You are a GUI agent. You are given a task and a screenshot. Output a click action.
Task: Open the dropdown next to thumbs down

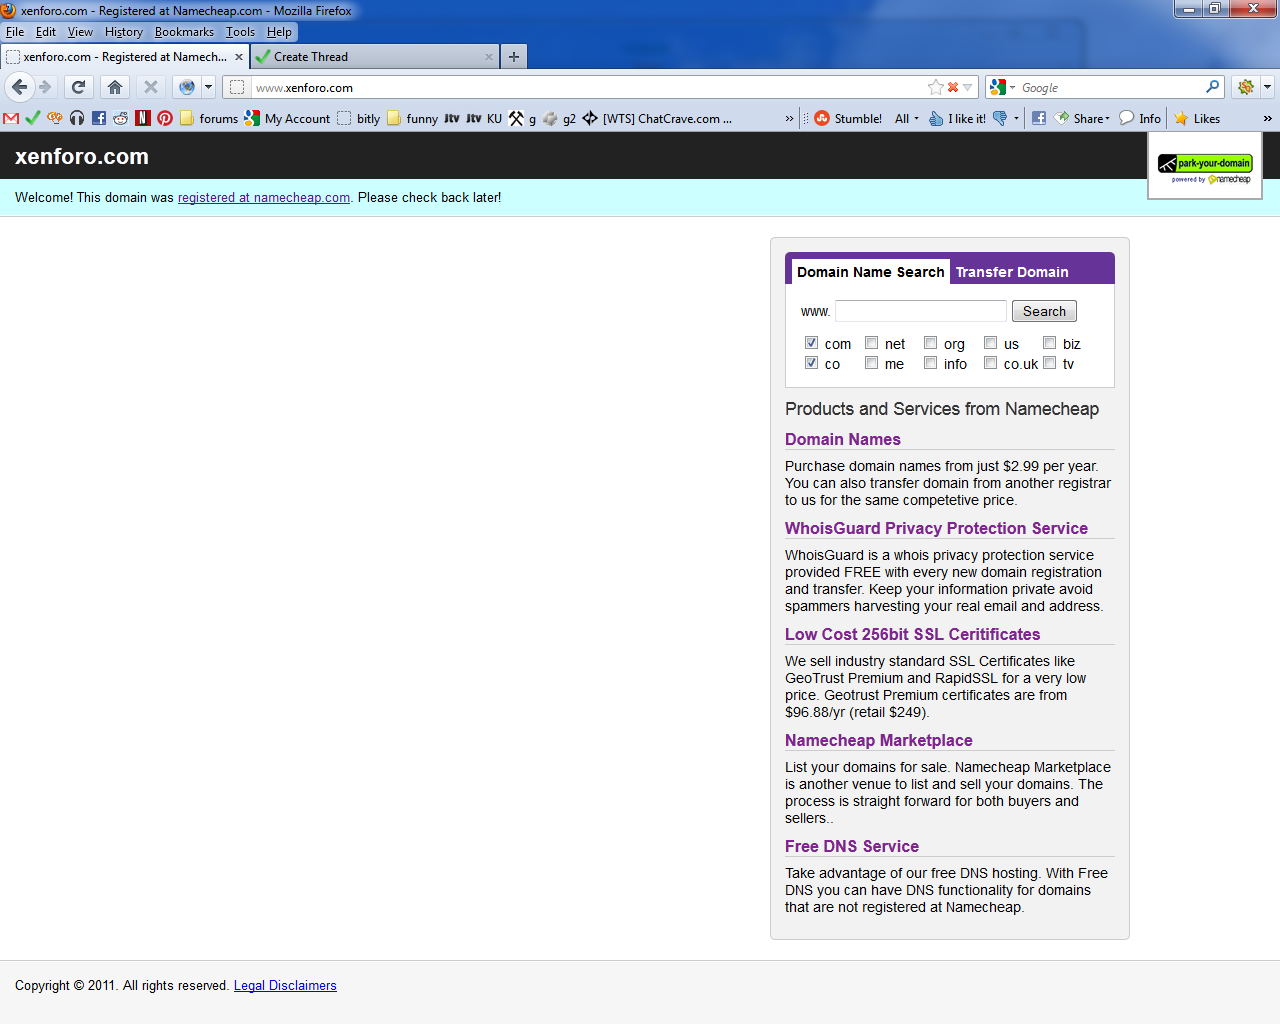[1016, 118]
